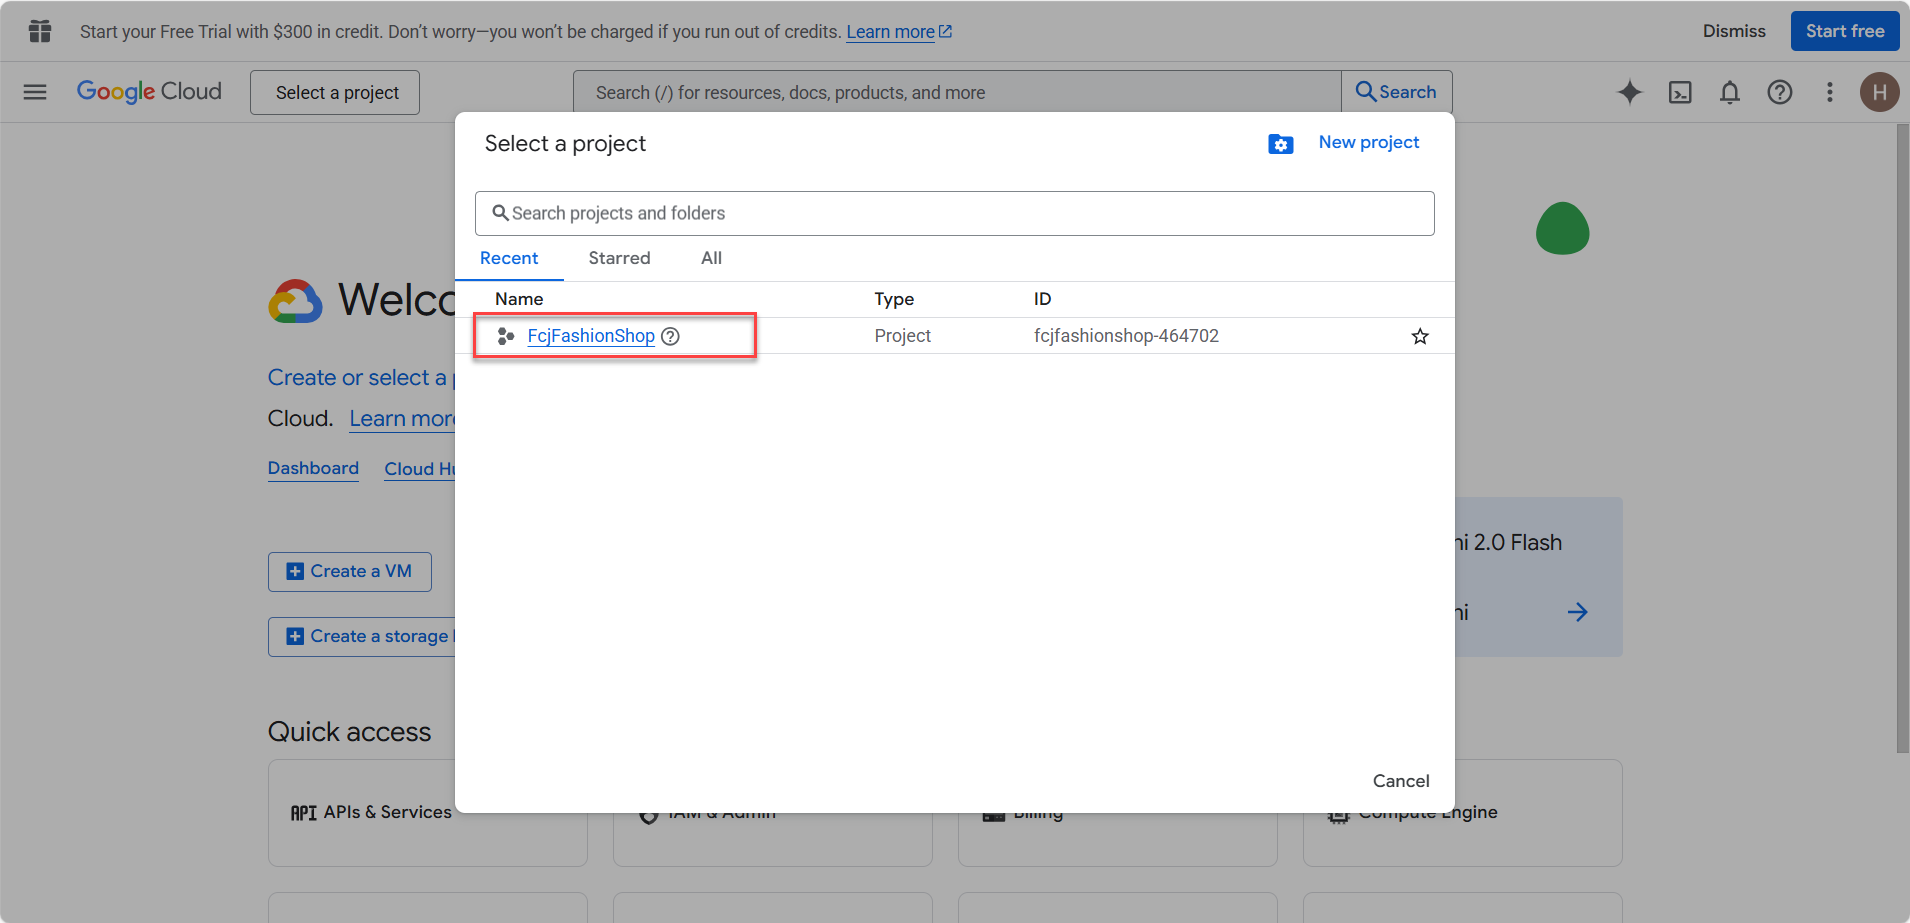
Task: Open the main navigation hamburger menu
Action: click(x=35, y=92)
